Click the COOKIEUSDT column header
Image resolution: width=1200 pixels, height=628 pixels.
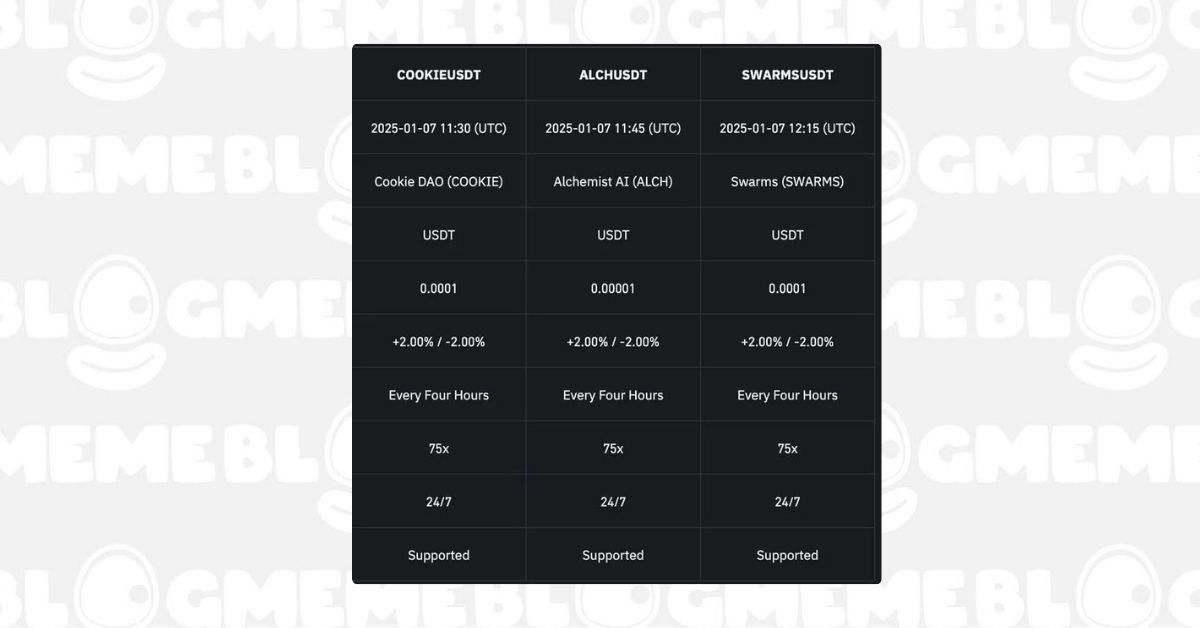pos(438,75)
